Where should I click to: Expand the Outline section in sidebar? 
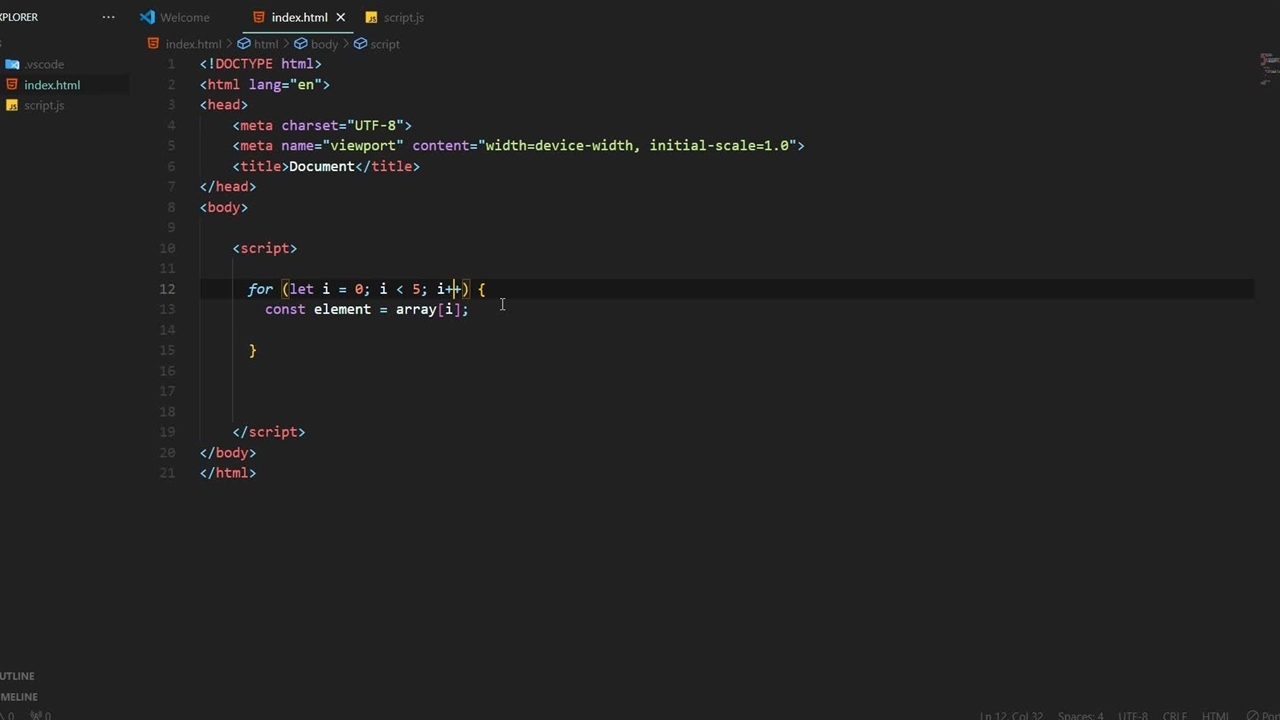(18, 676)
